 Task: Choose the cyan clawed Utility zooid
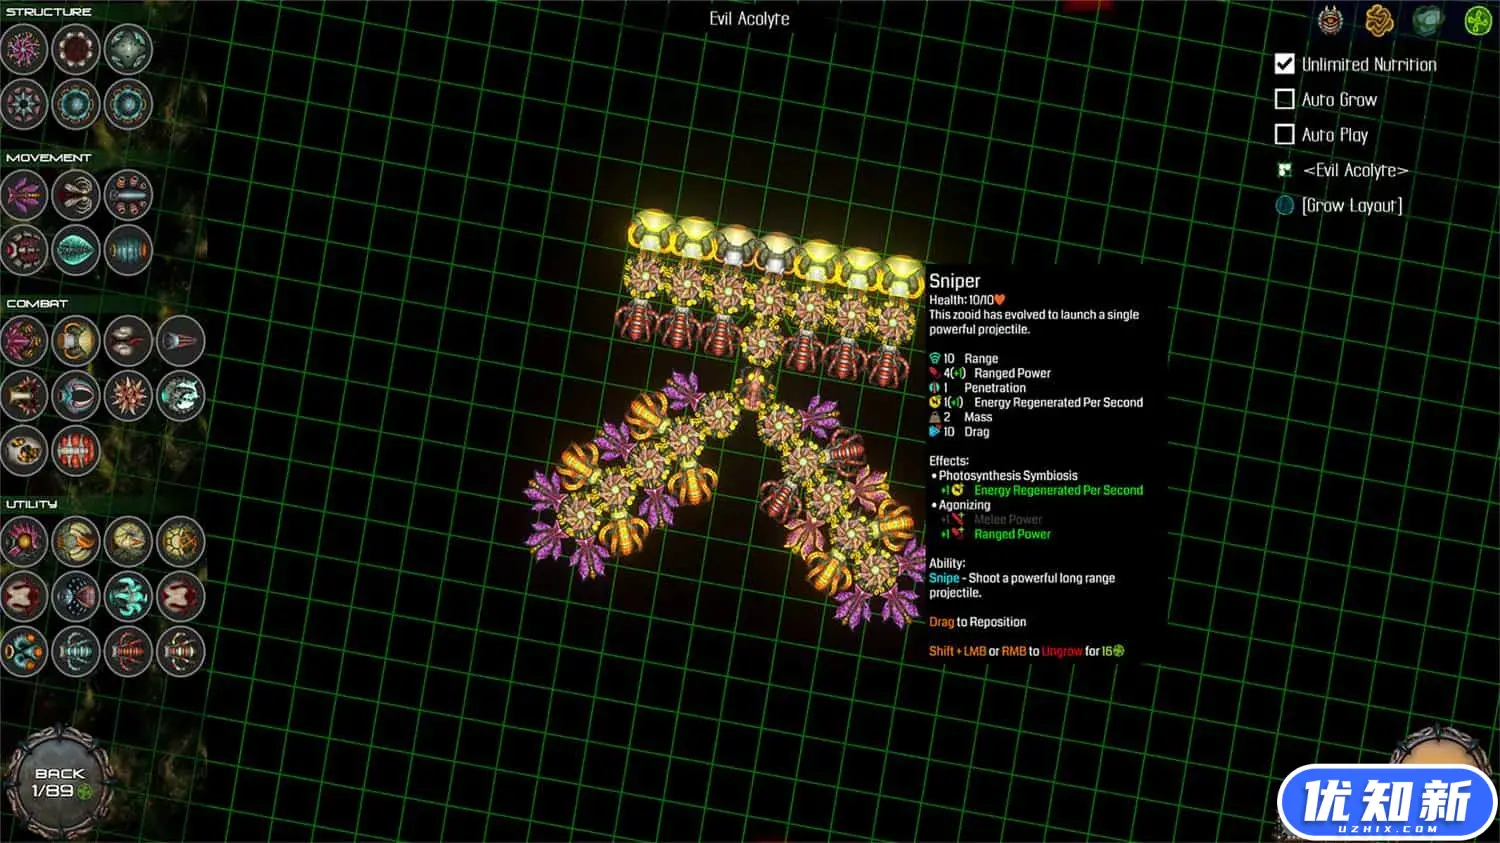[x=128, y=597]
